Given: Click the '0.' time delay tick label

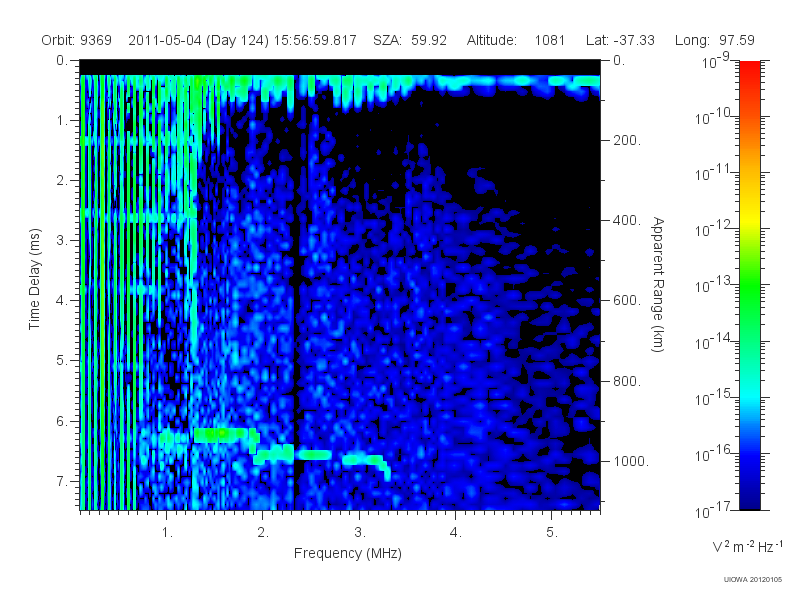Looking at the screenshot, I should click(x=62, y=60).
